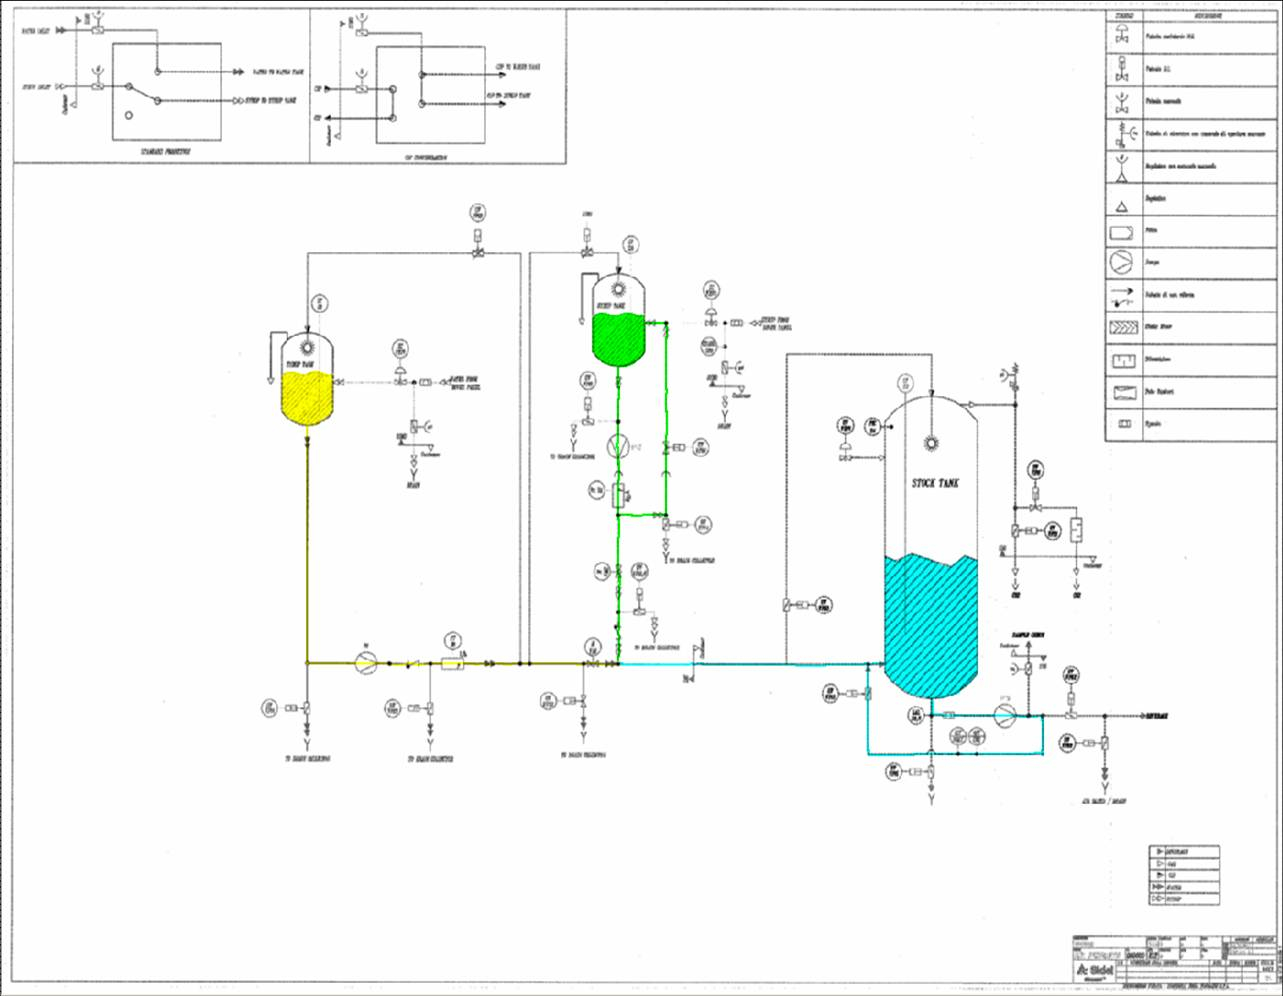Click the filter rectangle on the yellow pipeline
This screenshot has width=1283, height=996.
click(454, 662)
